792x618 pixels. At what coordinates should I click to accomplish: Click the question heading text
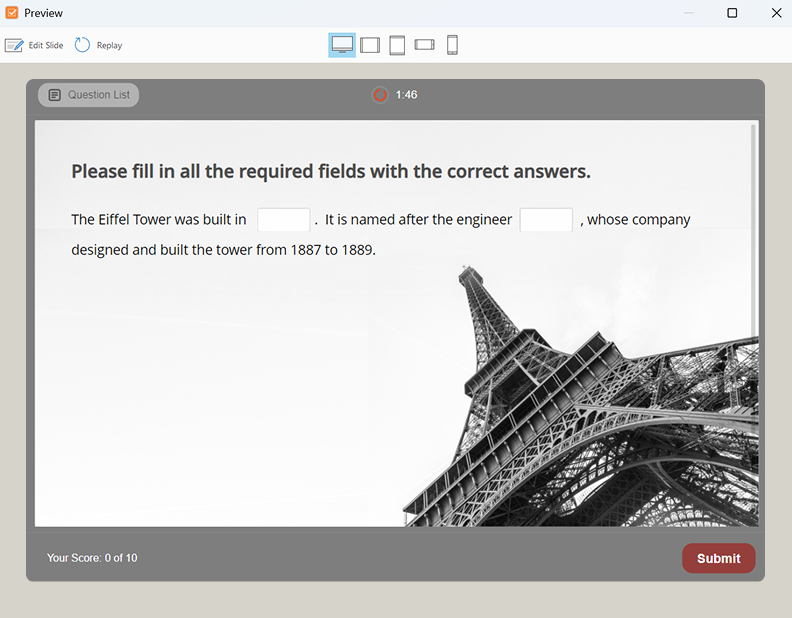pos(331,172)
